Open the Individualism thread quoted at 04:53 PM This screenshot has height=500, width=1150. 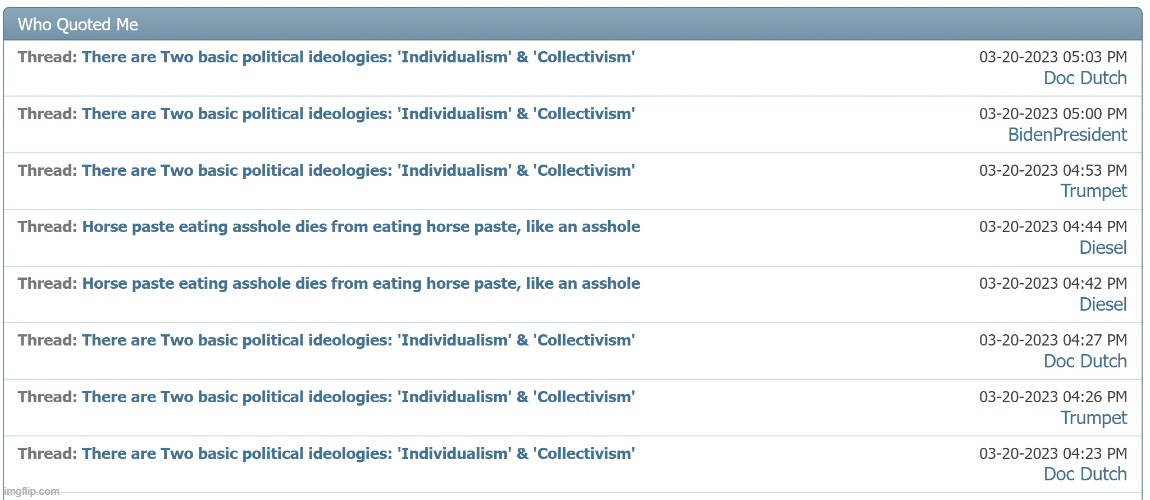coord(357,170)
